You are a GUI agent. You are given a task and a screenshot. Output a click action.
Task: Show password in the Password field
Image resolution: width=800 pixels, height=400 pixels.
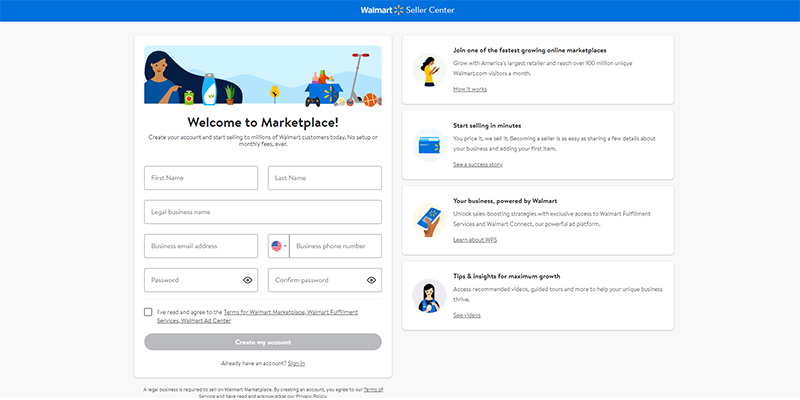click(x=247, y=280)
